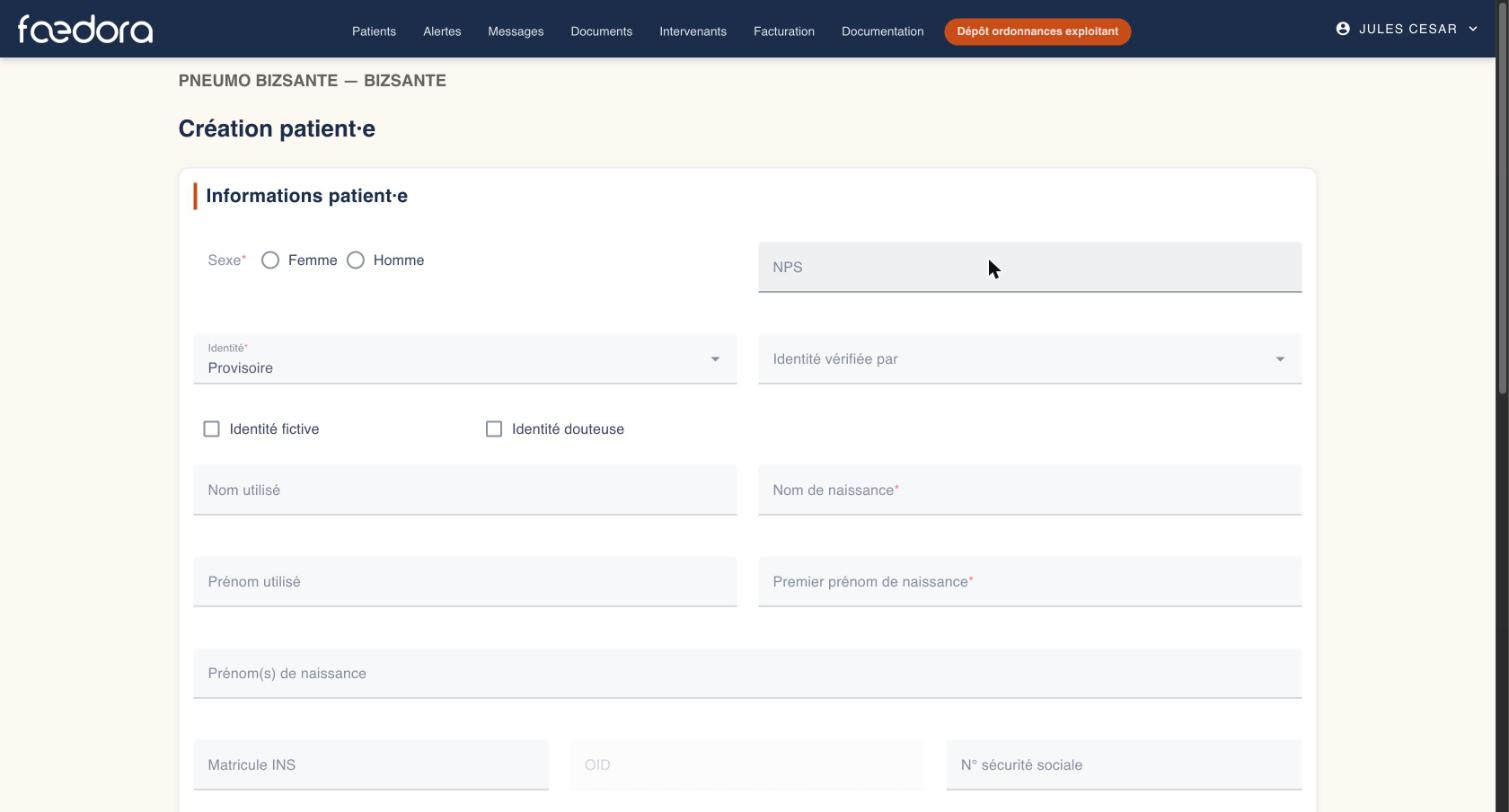Focus the Prénom utilisé field

(x=465, y=582)
